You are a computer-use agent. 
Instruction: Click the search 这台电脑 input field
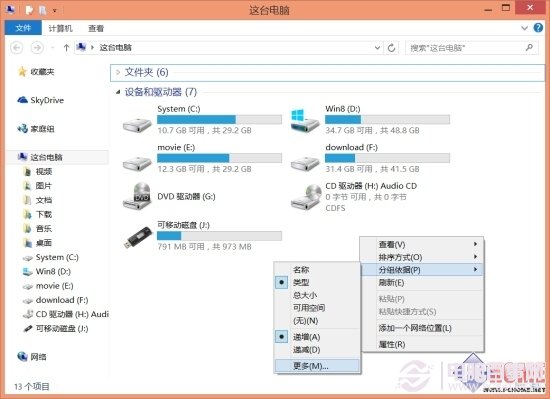coord(472,47)
